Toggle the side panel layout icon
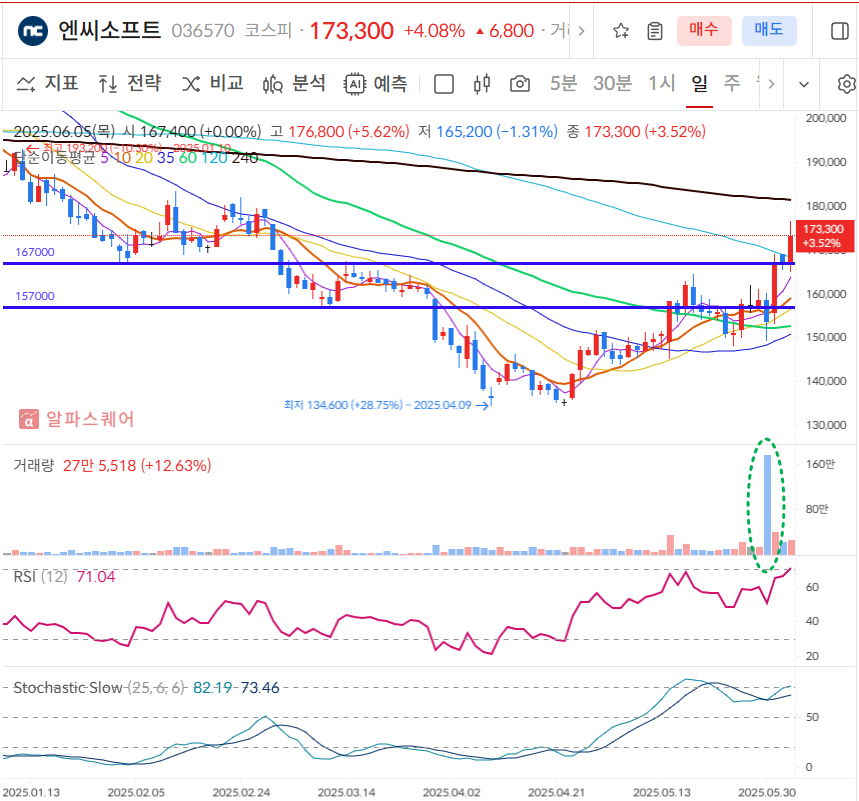The image size is (859, 801). point(839,31)
